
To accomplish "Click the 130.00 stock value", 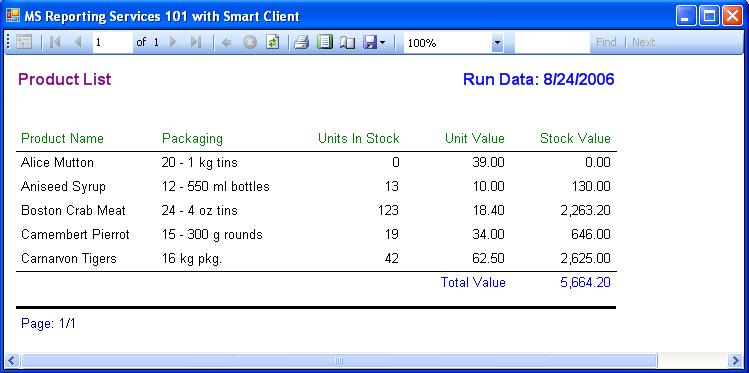I will coord(591,187).
